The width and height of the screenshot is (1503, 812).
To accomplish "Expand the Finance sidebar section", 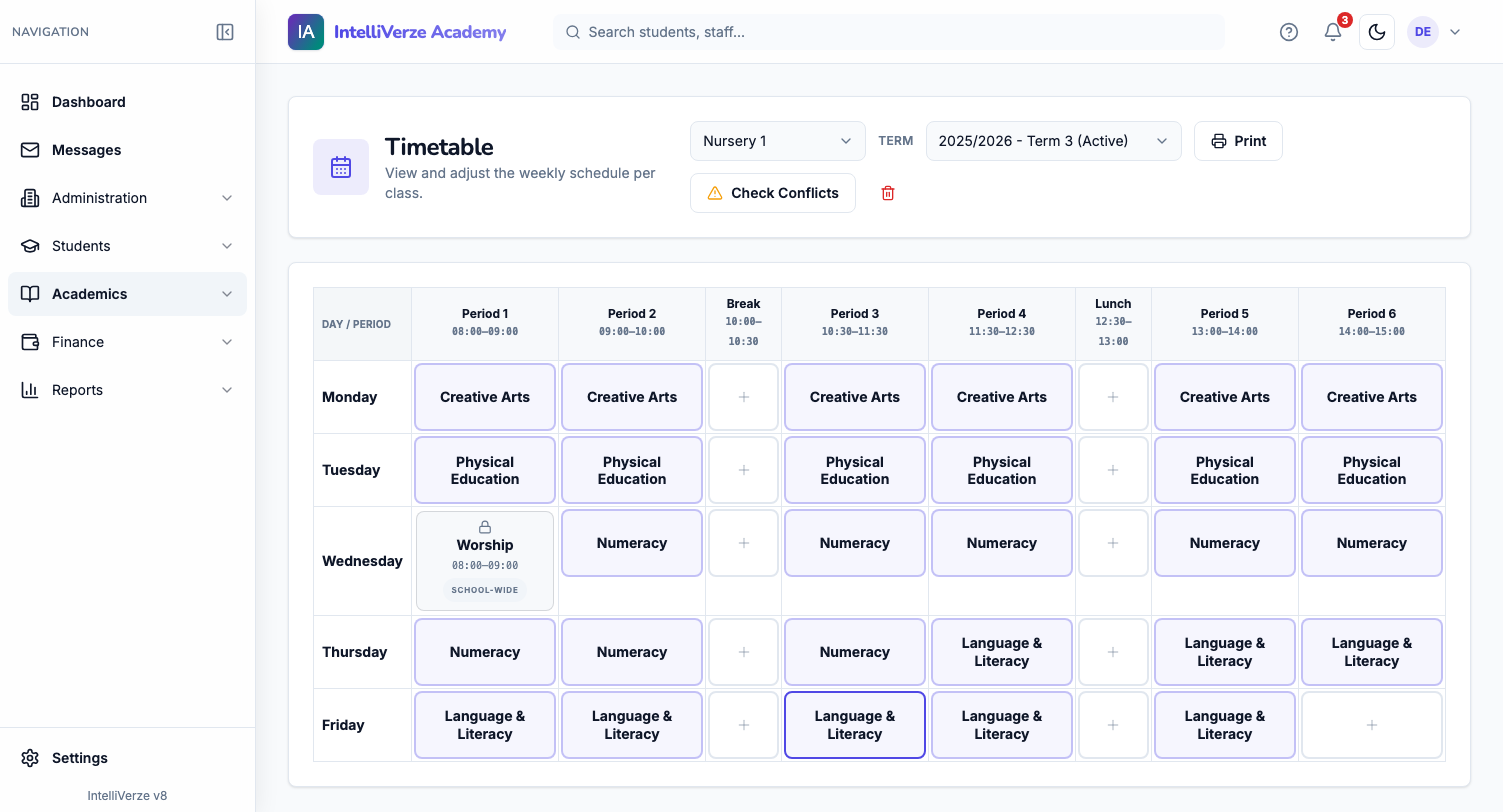I will 127,342.
